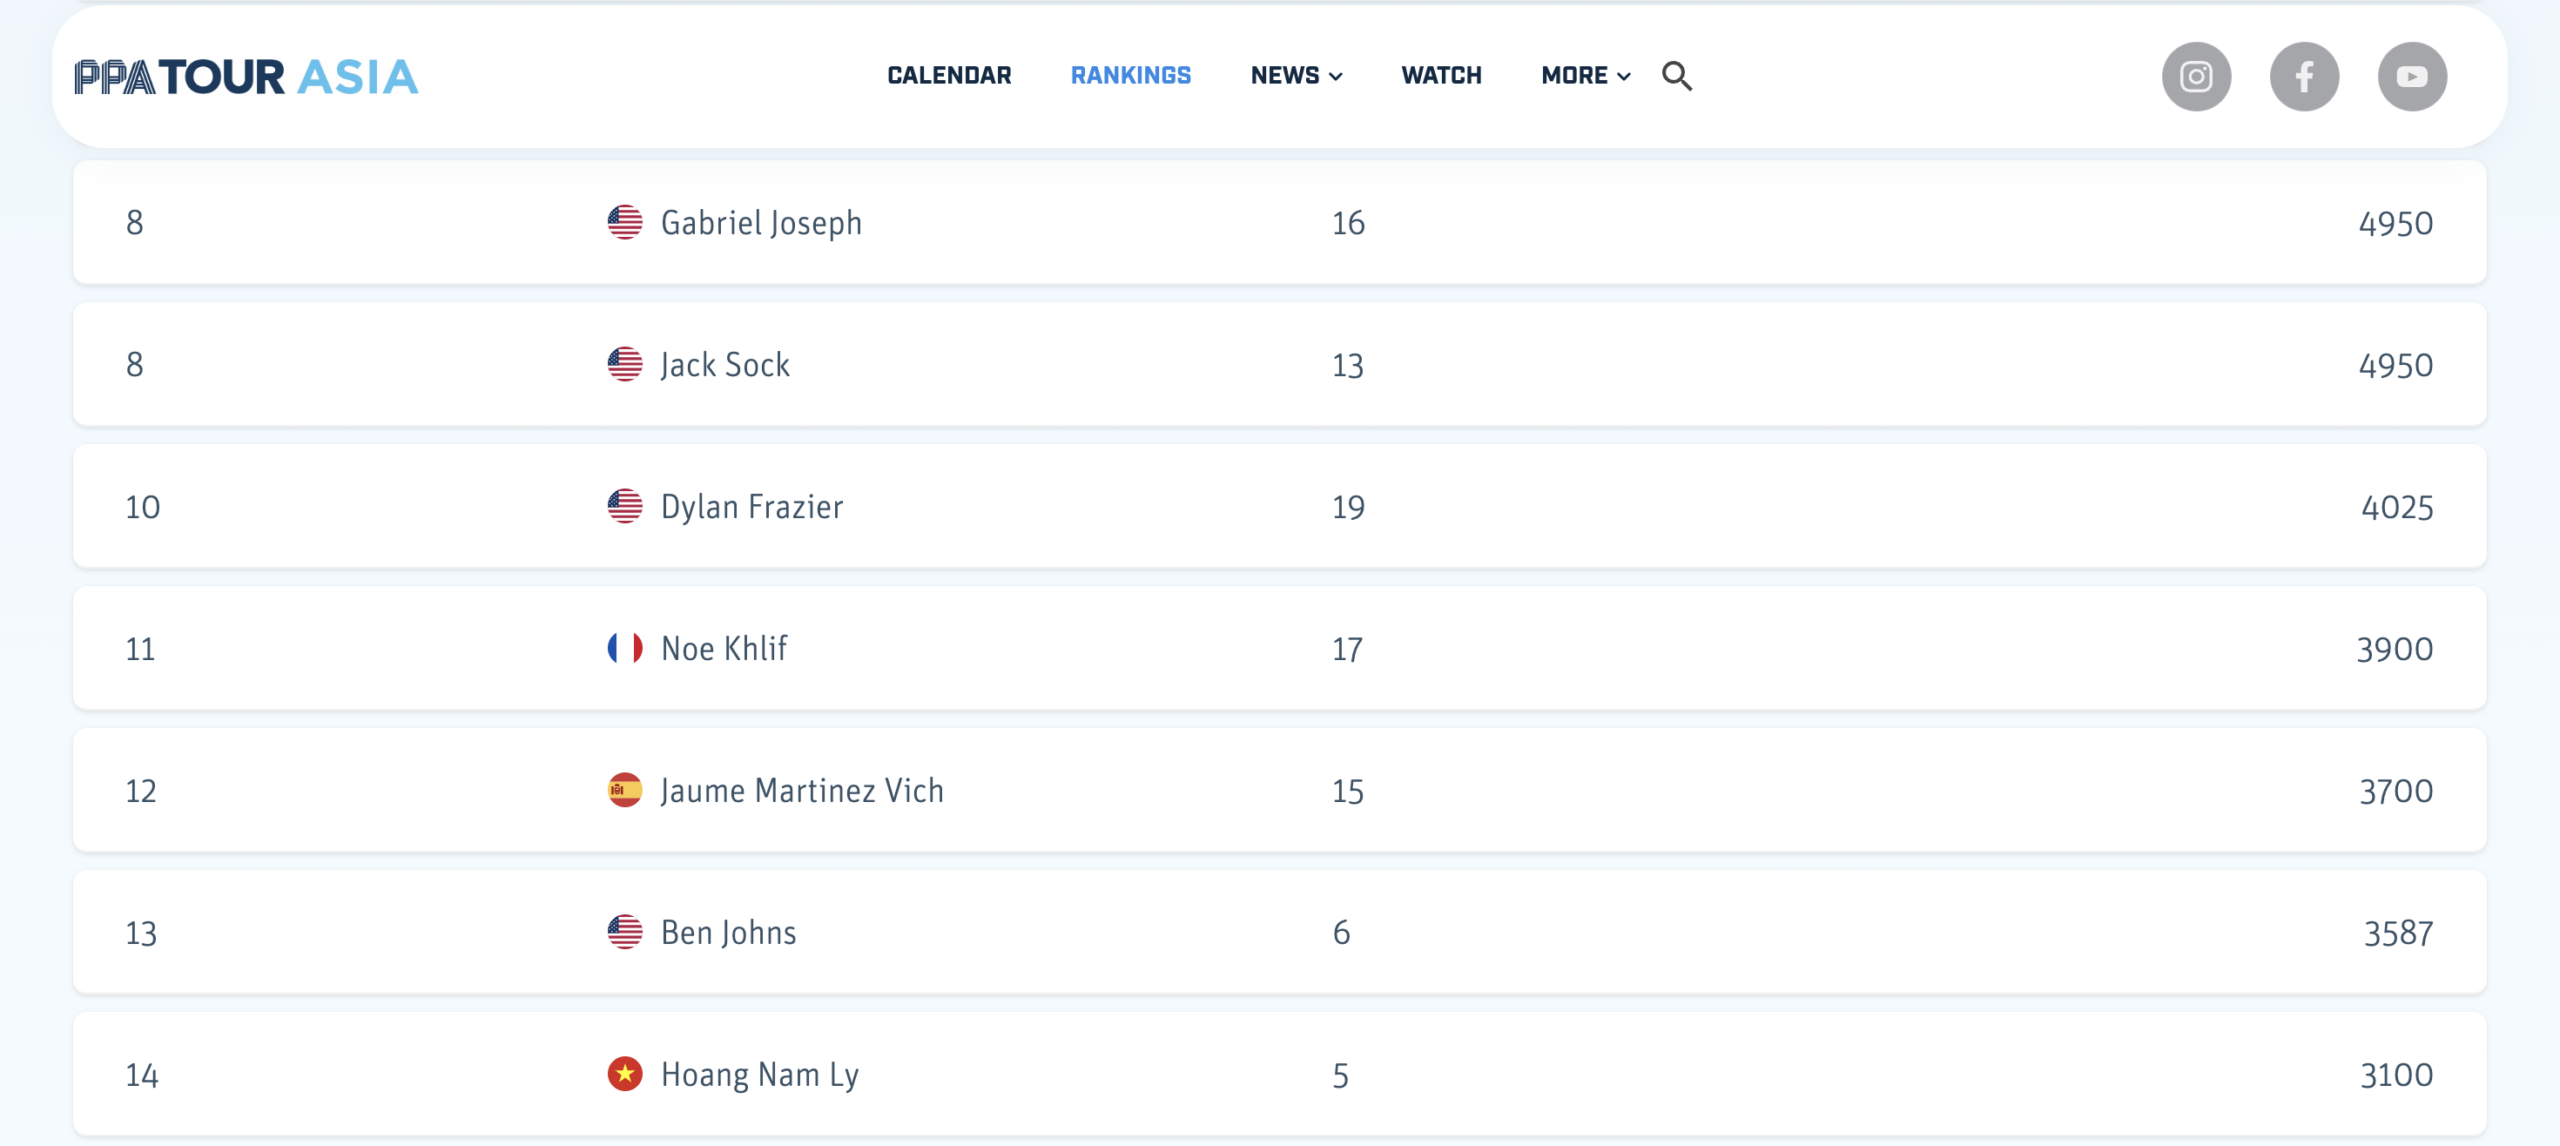Open the Facebook social icon

pos(2304,77)
